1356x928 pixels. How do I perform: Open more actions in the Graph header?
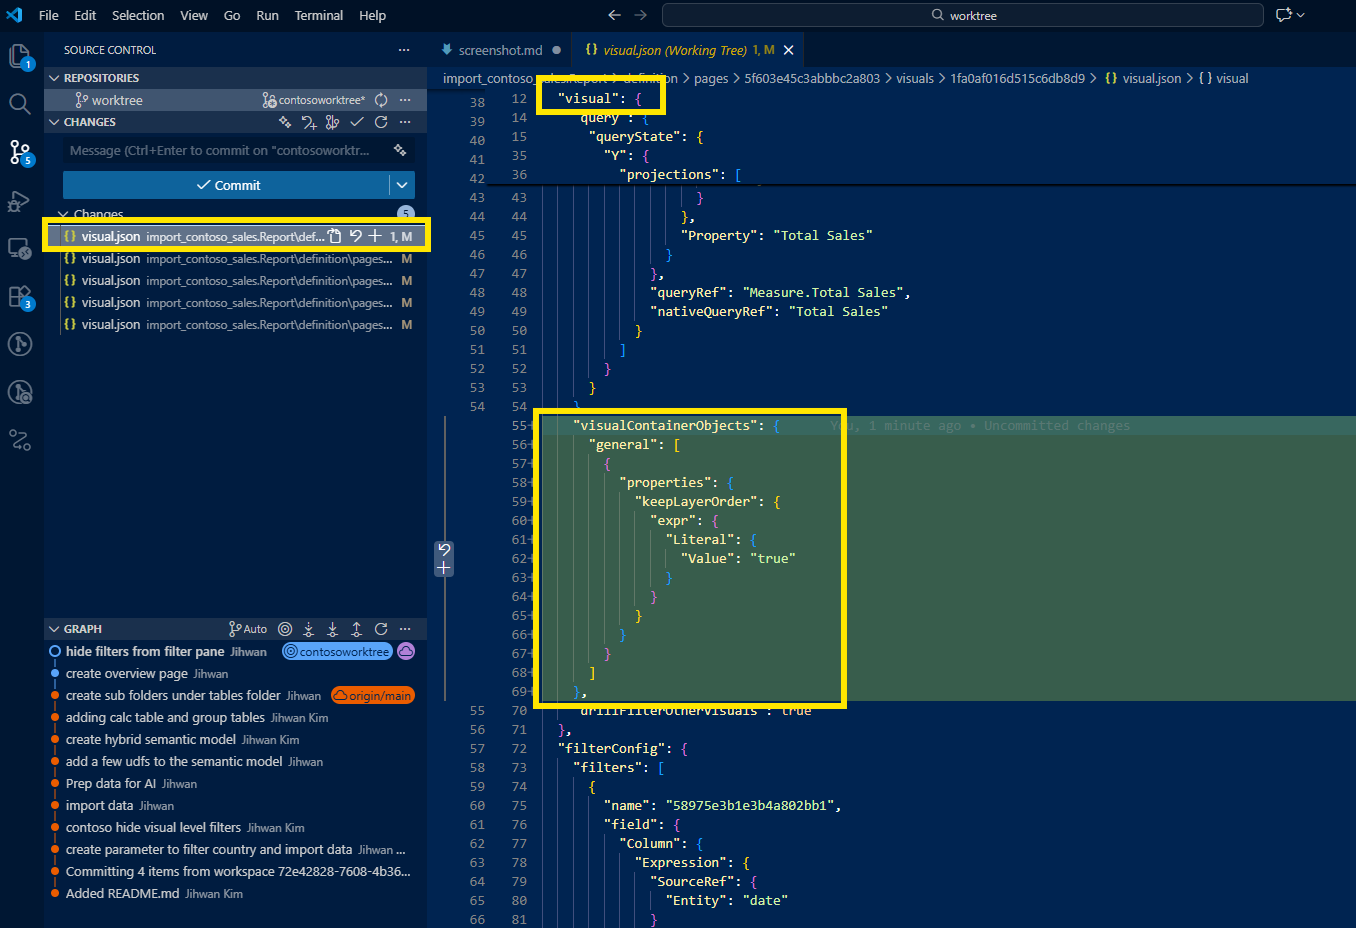[405, 629]
